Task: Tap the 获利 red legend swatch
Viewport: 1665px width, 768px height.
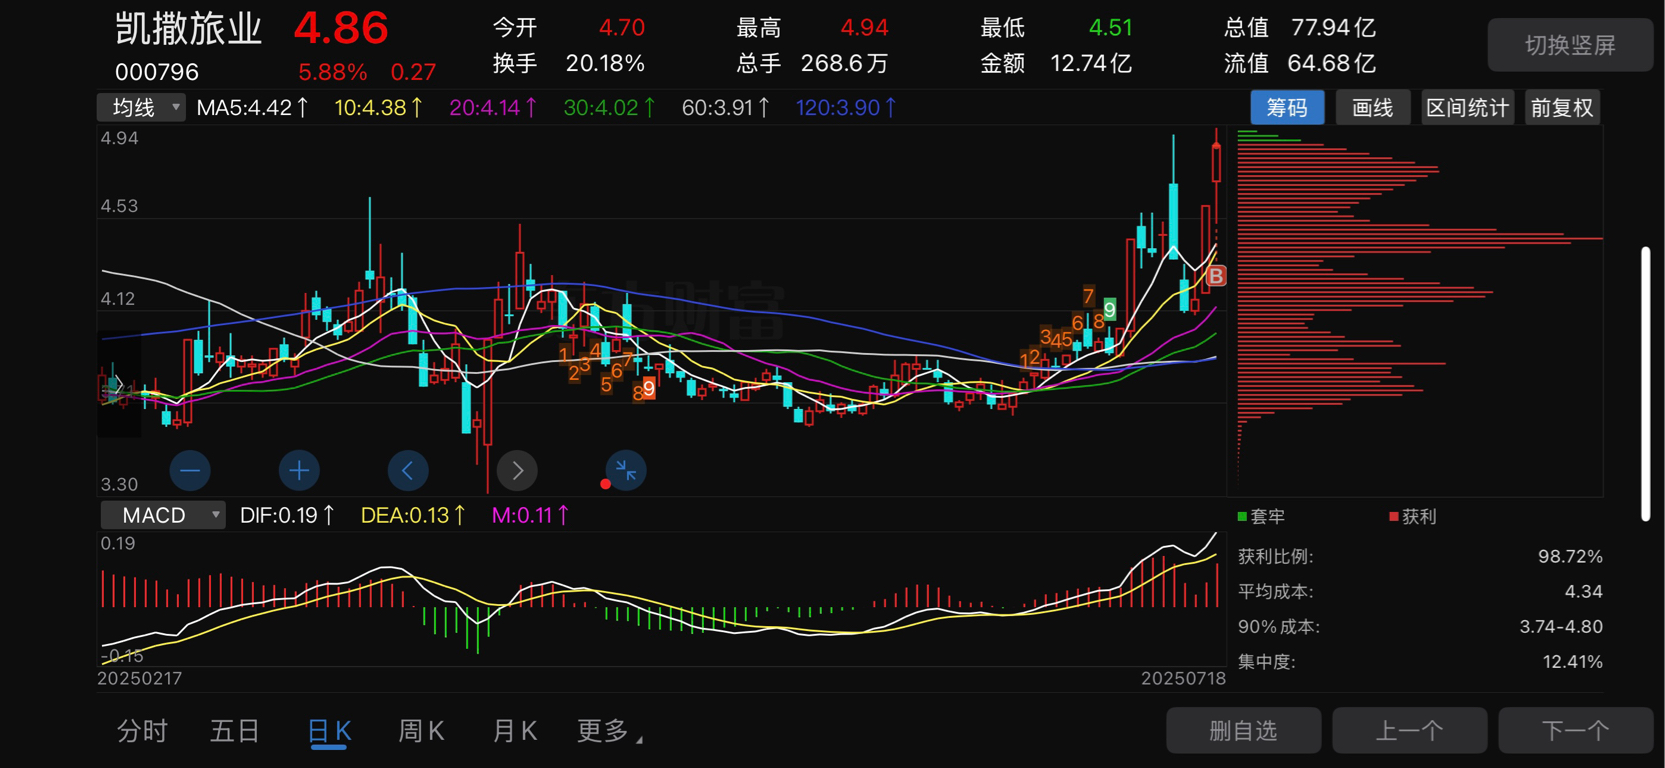Action: pyautogui.click(x=1394, y=517)
